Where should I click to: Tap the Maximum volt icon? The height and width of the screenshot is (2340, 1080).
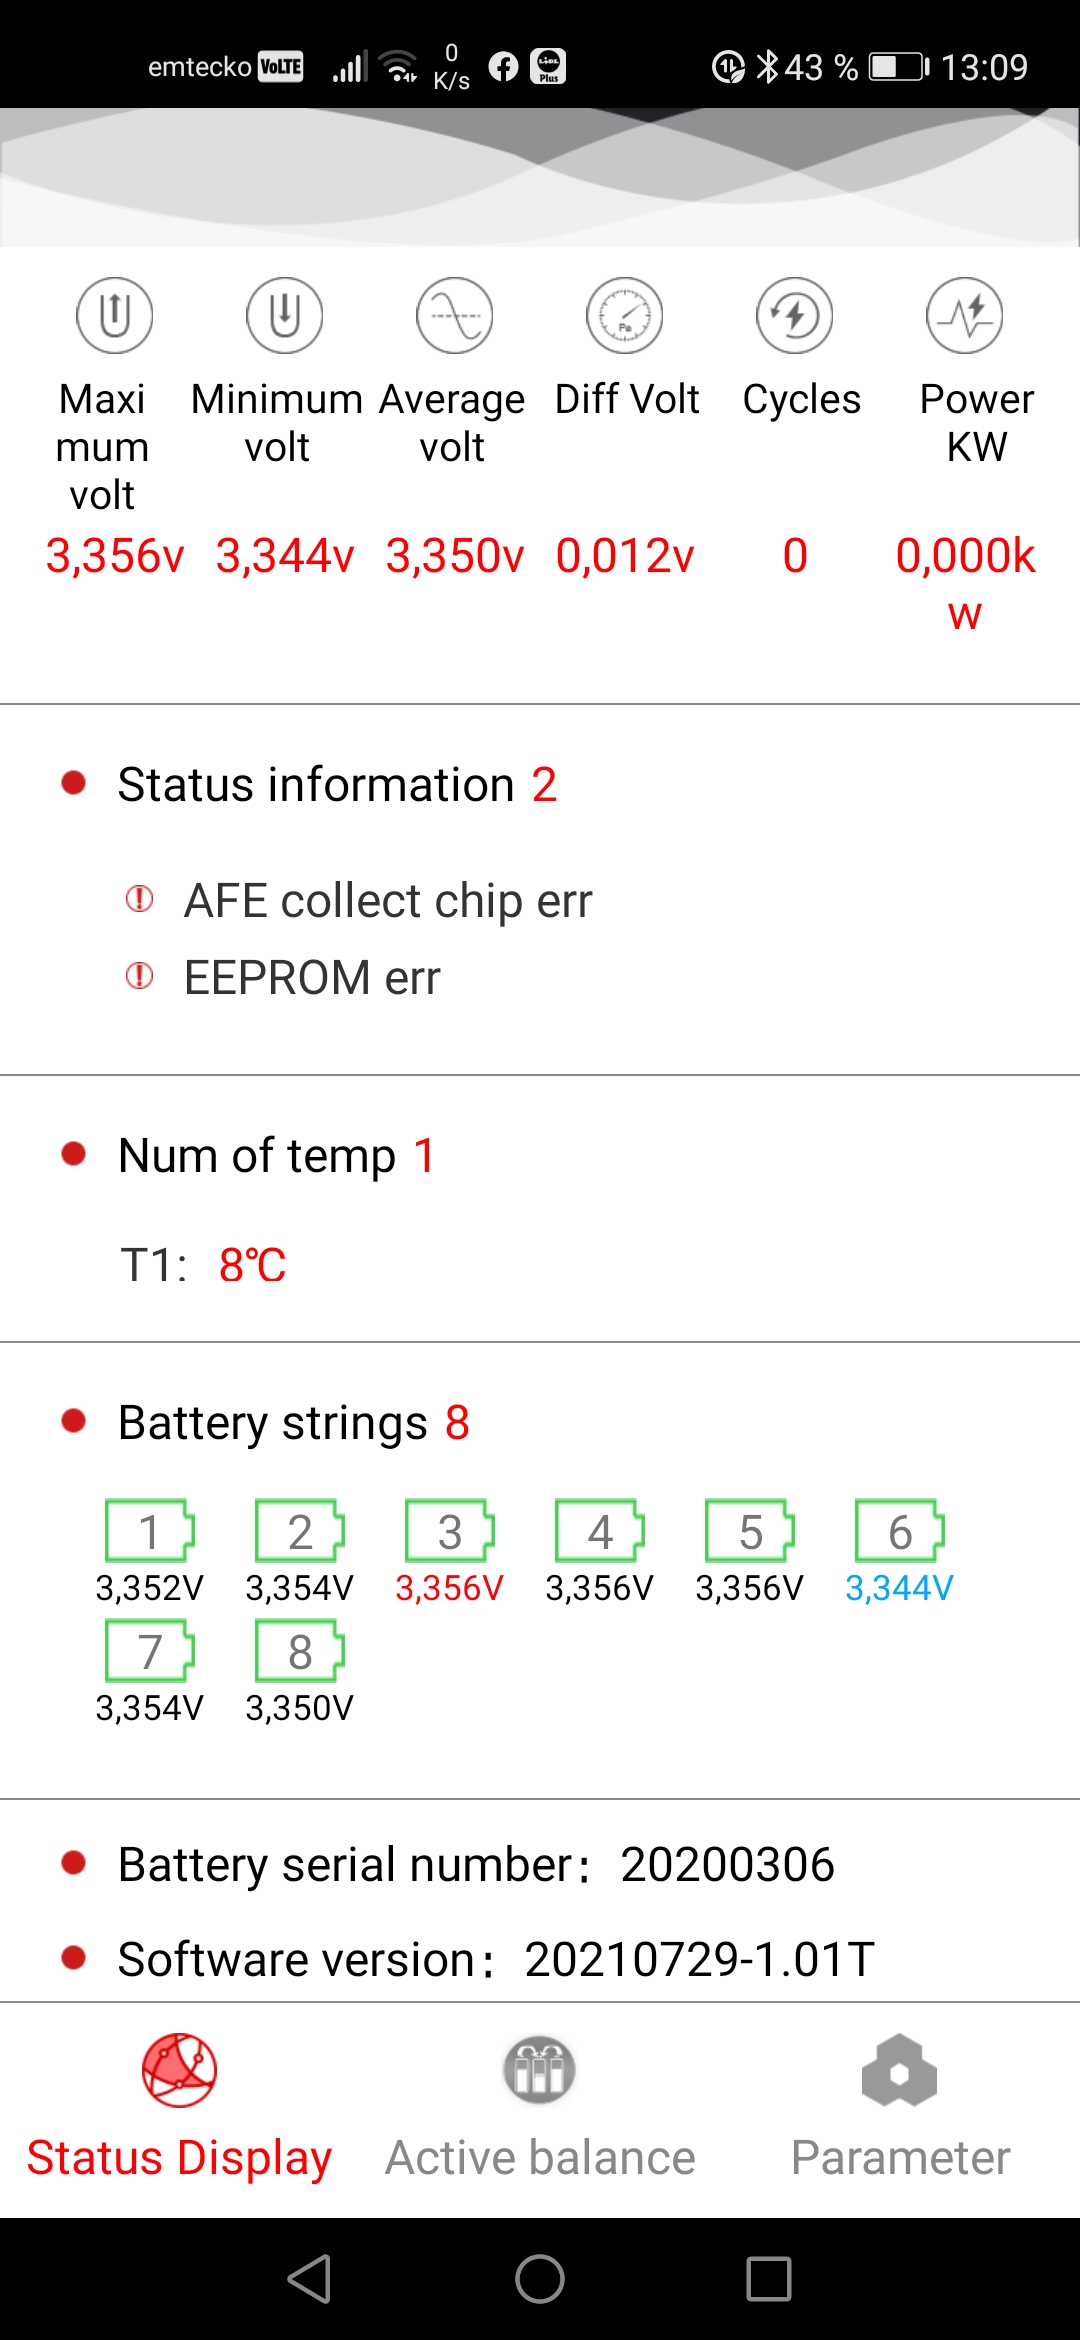coord(115,315)
